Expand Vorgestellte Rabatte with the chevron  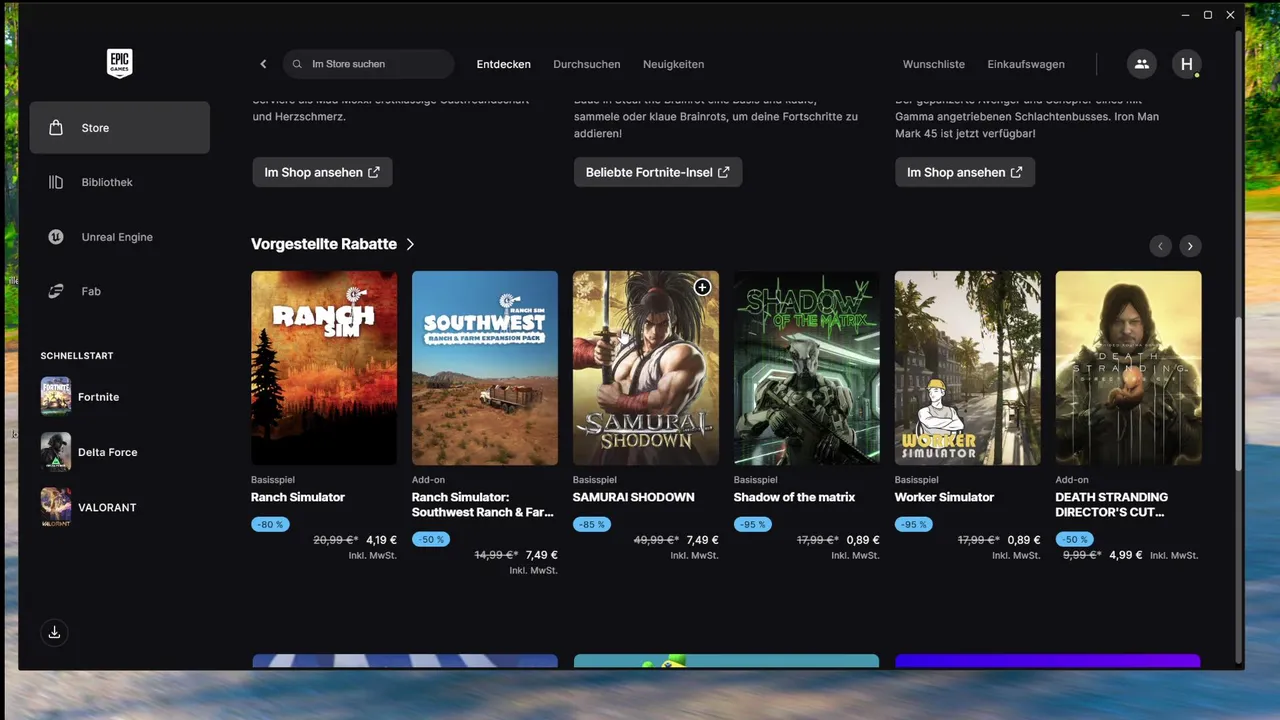pos(410,244)
